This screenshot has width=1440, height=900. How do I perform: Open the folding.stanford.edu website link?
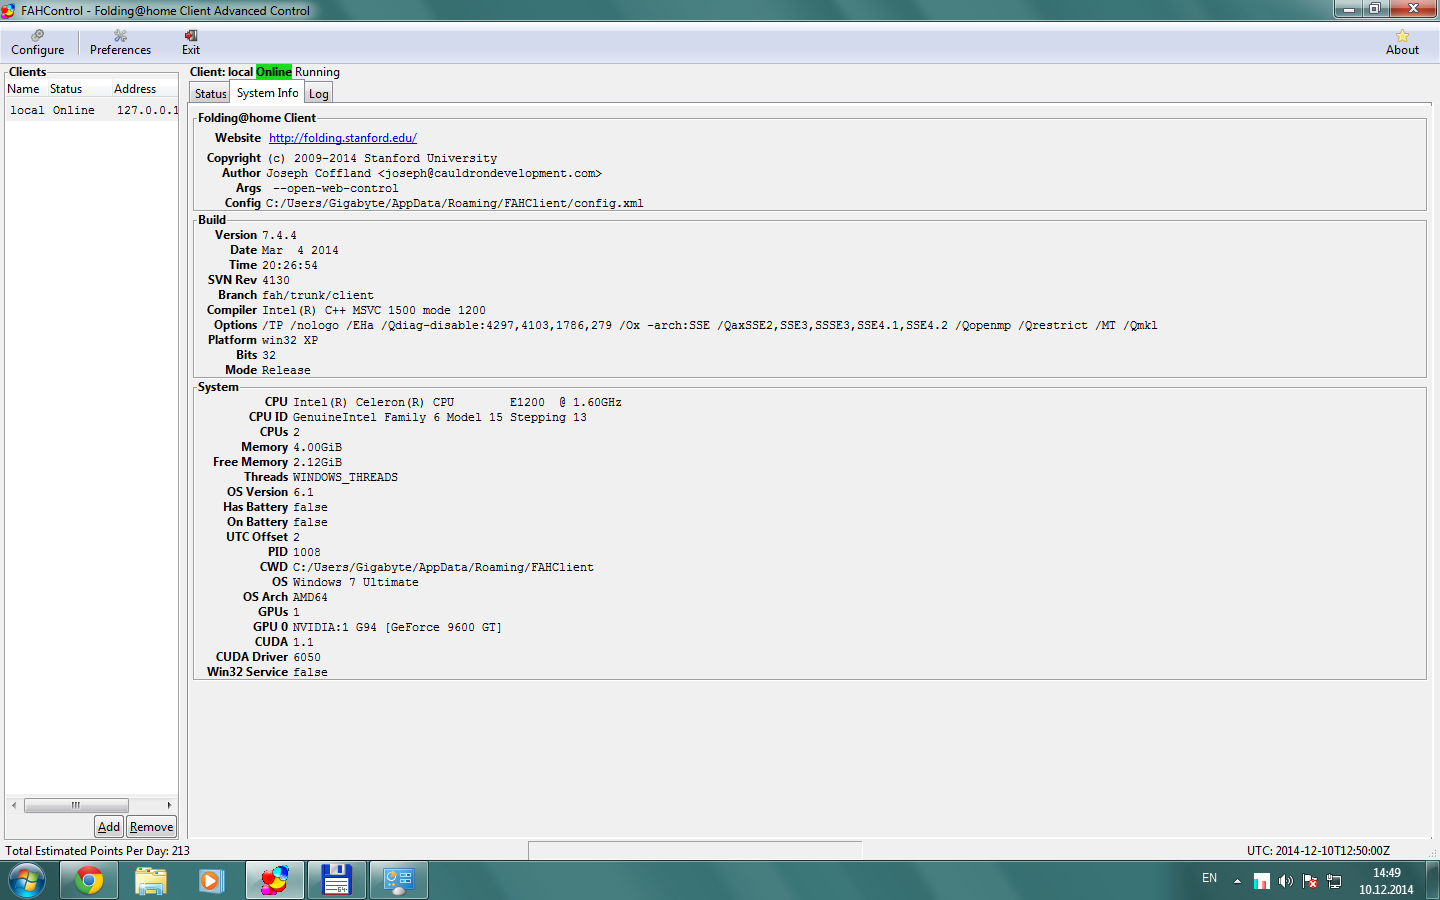(343, 138)
